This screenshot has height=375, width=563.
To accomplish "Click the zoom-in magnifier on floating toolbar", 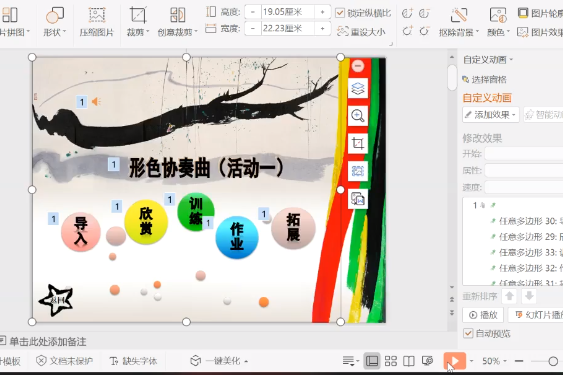I will coord(358,116).
